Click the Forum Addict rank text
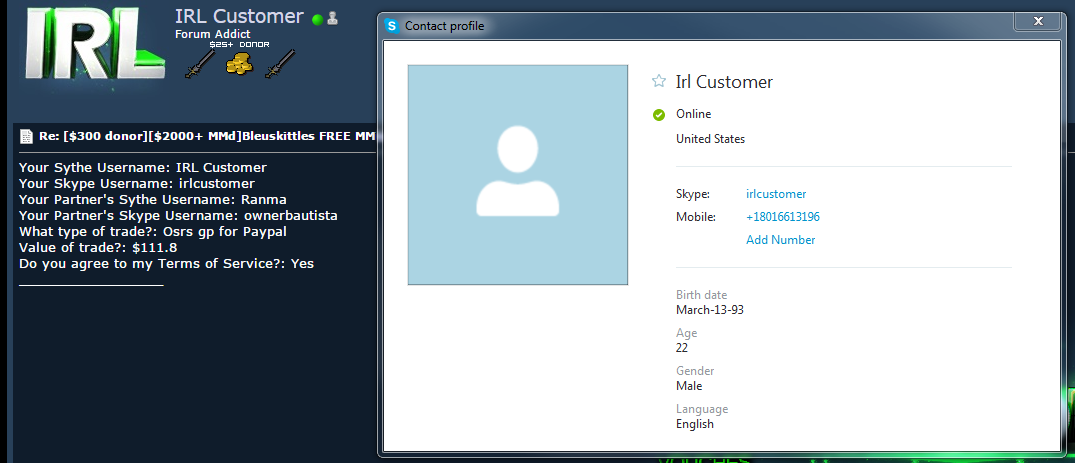1075x463 pixels. point(213,34)
